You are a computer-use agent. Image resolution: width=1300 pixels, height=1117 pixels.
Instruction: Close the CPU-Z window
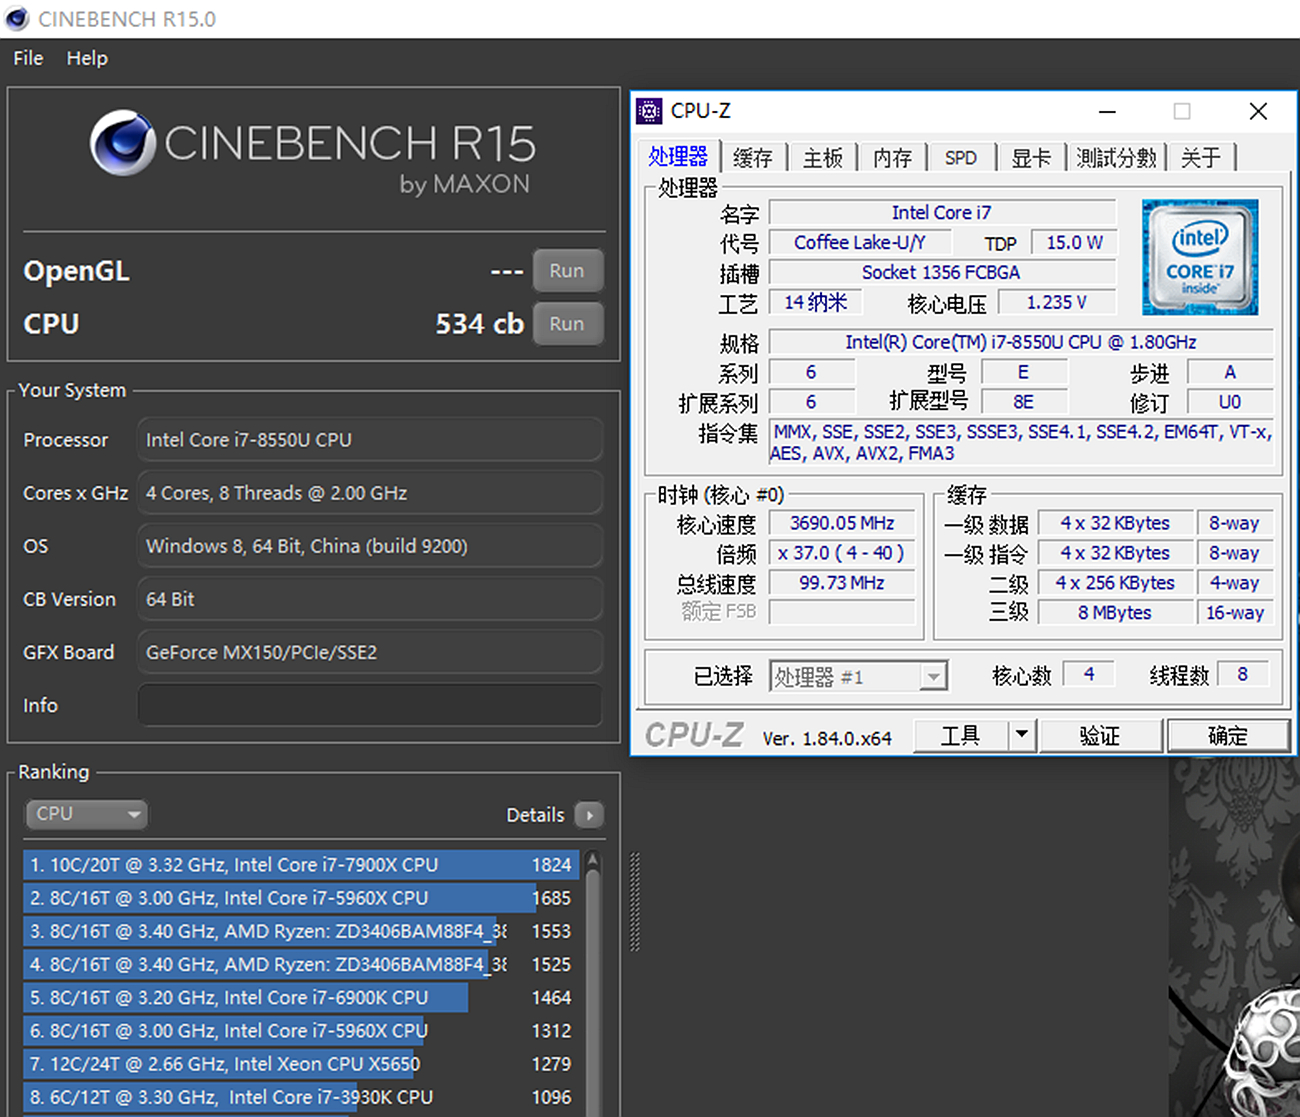[x=1258, y=111]
